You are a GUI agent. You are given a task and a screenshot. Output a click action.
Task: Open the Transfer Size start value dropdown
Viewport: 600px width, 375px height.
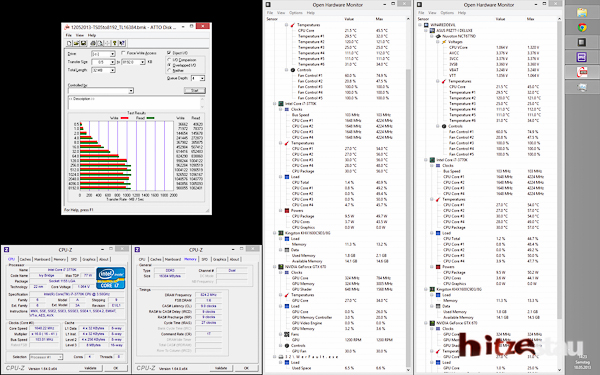(112, 62)
